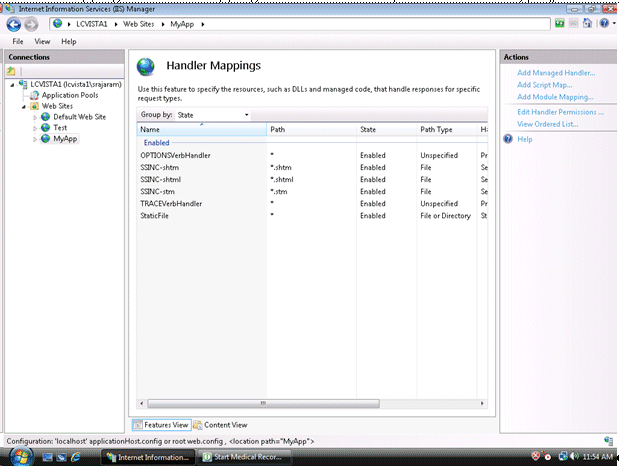The image size is (619, 467).
Task: Select the TRACEVerbHandler row
Action: click(x=312, y=204)
